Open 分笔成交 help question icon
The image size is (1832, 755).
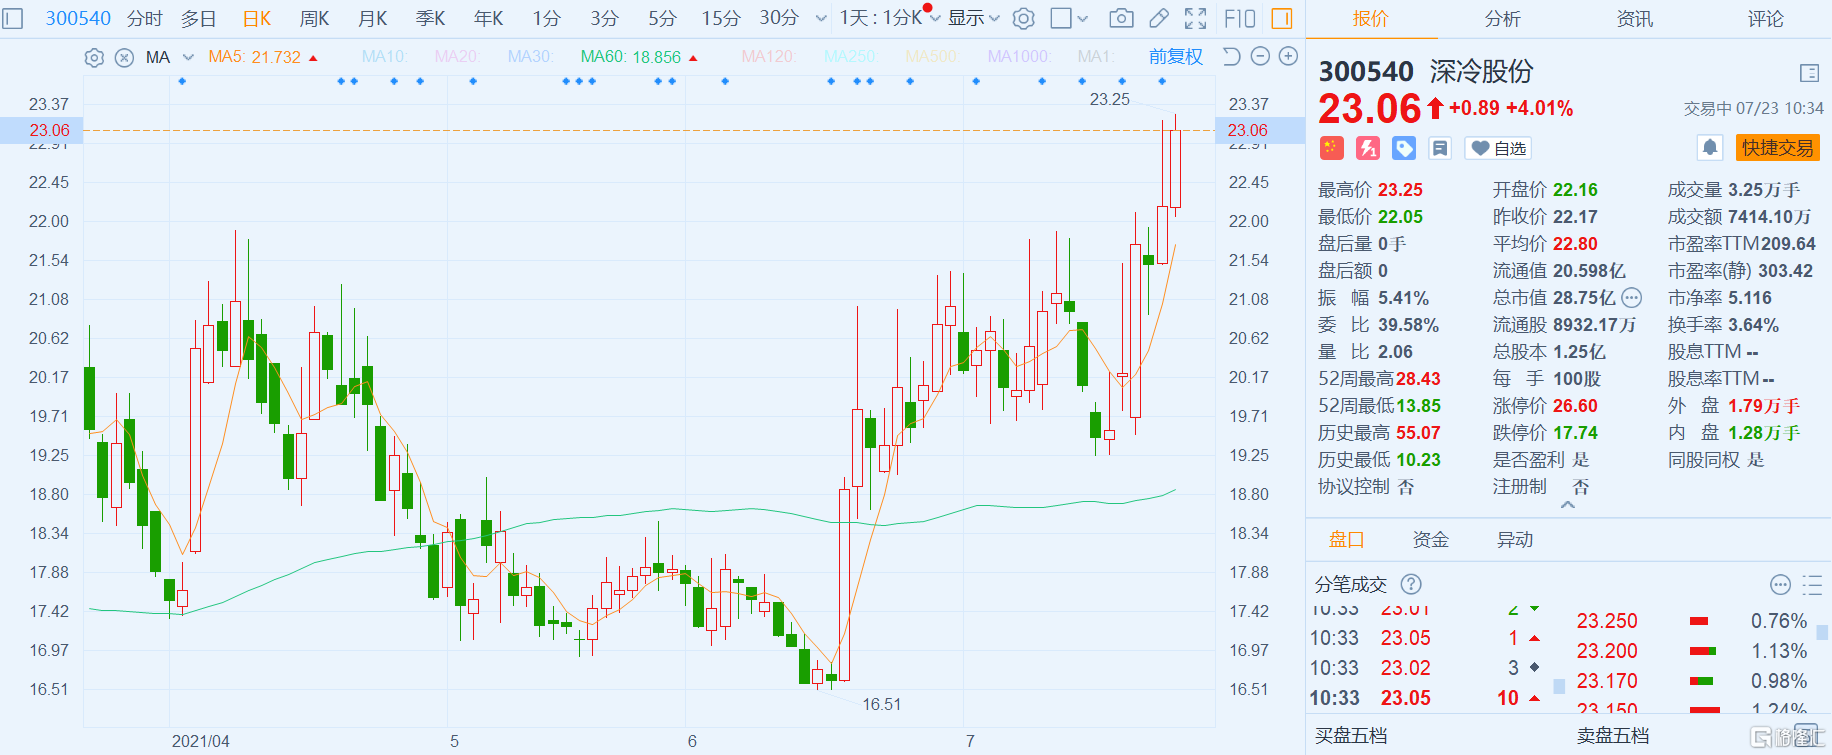pos(1411,584)
